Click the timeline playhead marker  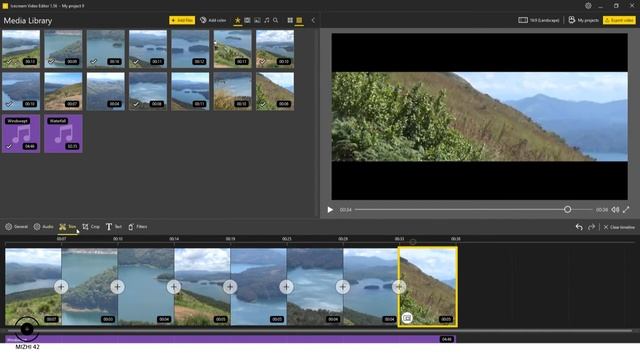[x=413, y=242]
